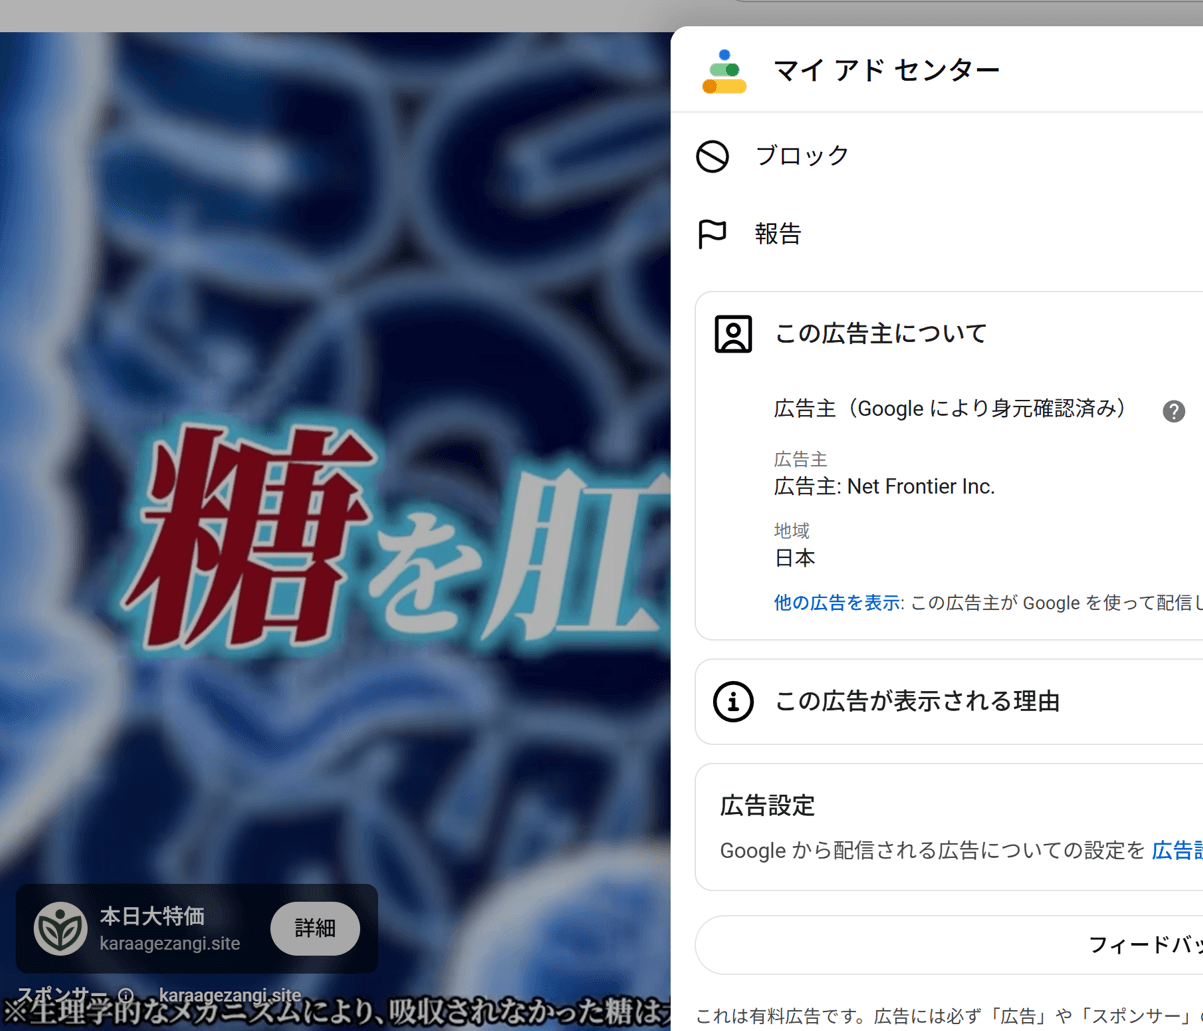Click the 地域 label
This screenshot has height=1031, width=1203.
click(x=792, y=531)
